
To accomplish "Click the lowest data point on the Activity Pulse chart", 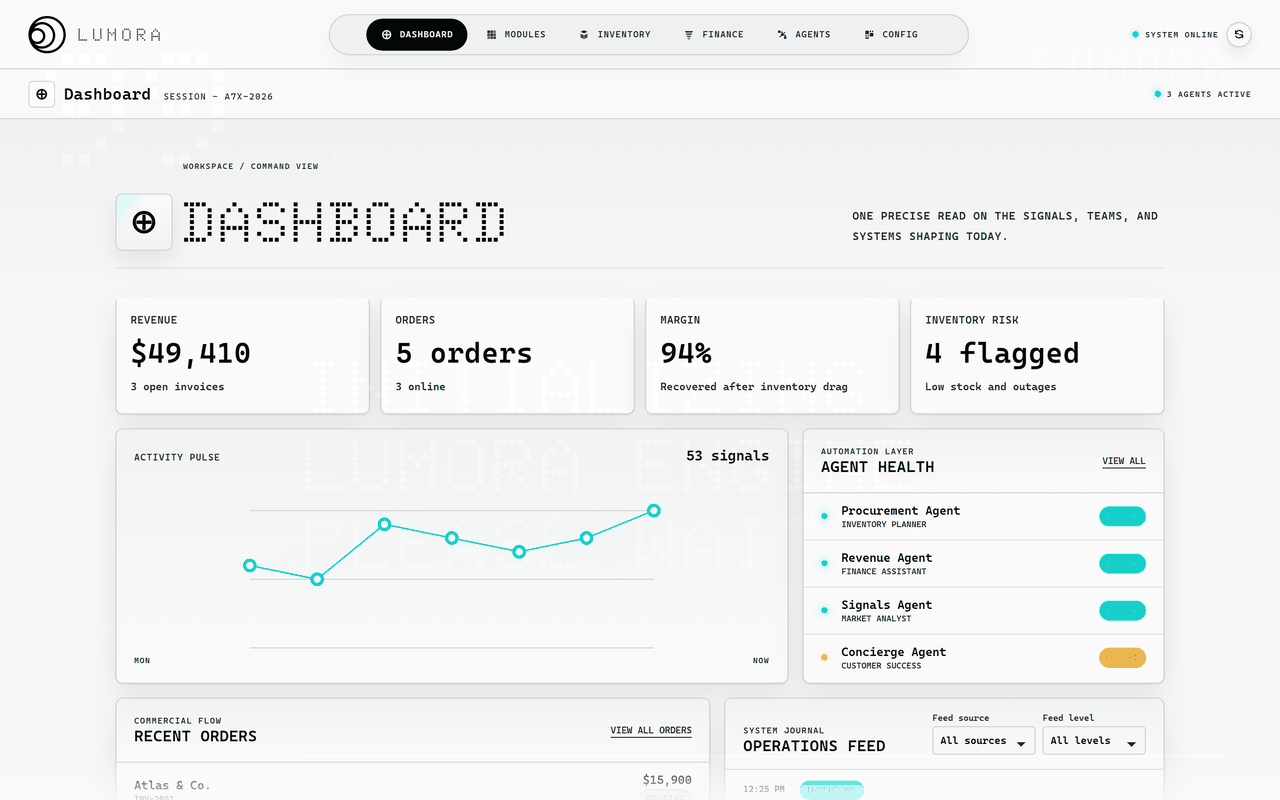I will (x=317, y=579).
